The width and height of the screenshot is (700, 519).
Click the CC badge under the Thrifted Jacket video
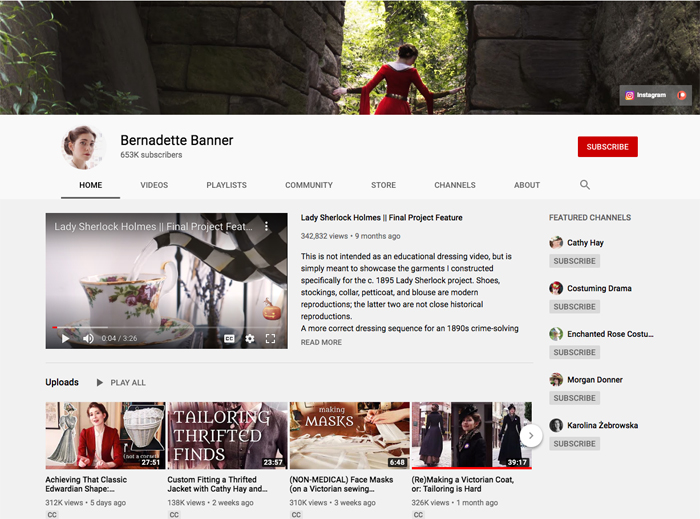click(x=174, y=515)
